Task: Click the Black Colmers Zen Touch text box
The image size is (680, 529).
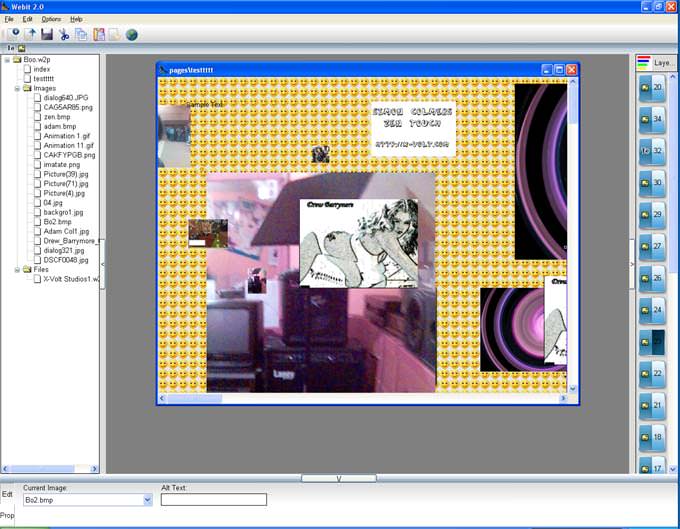Action: [413, 129]
